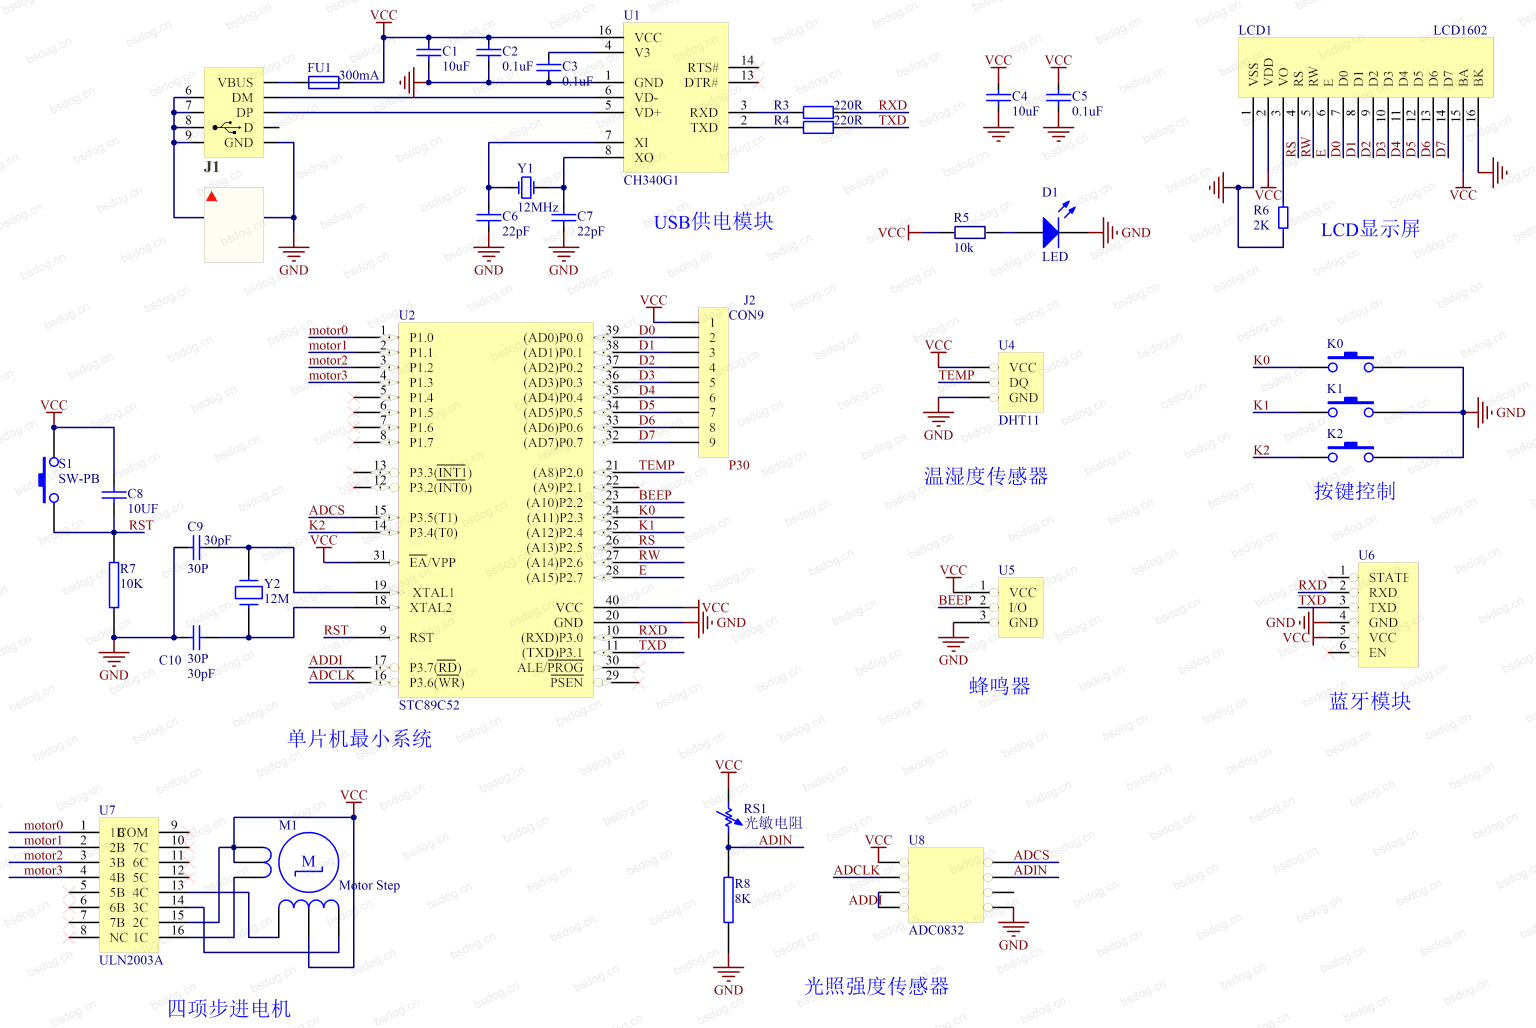This screenshot has width=1536, height=1028.
Task: Select the CON9 connector label
Action: pyautogui.click(x=746, y=315)
